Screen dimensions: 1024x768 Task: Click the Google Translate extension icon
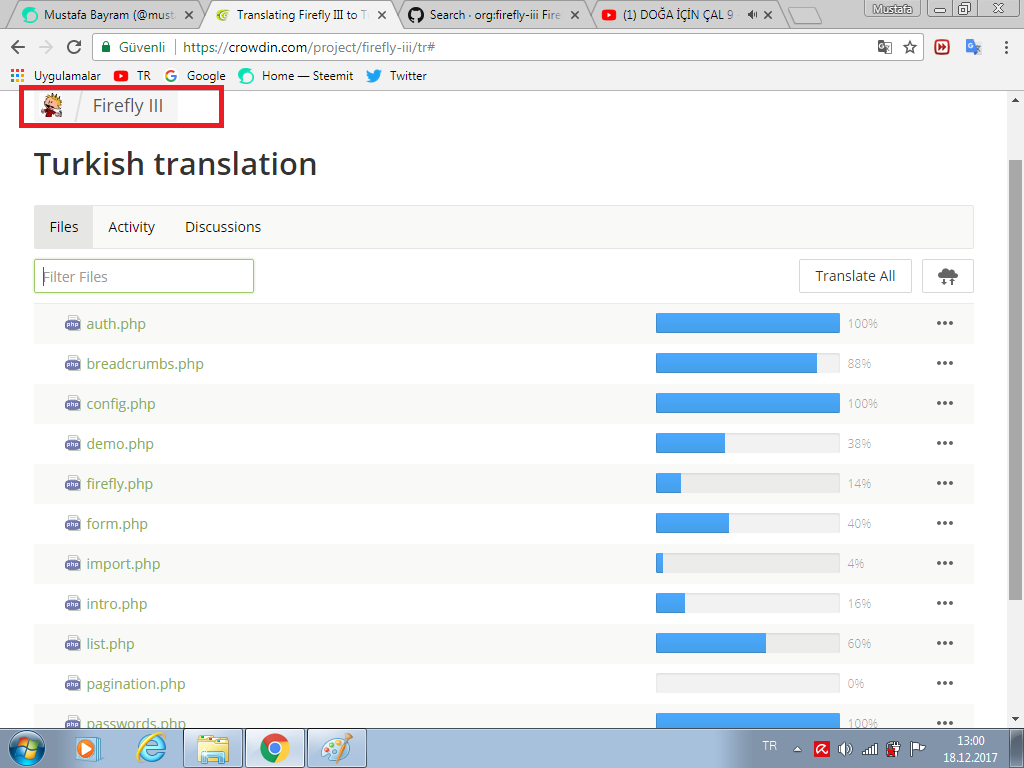pos(973,47)
